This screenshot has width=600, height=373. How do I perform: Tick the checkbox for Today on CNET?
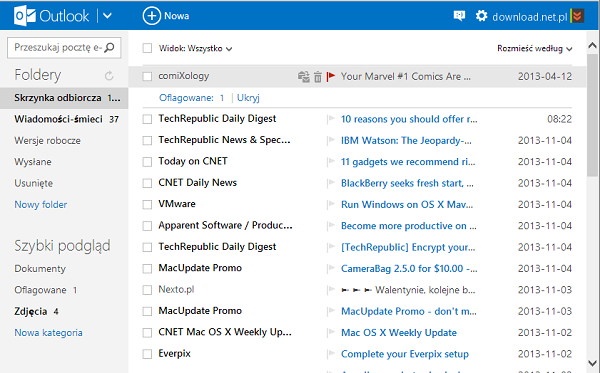(x=147, y=162)
